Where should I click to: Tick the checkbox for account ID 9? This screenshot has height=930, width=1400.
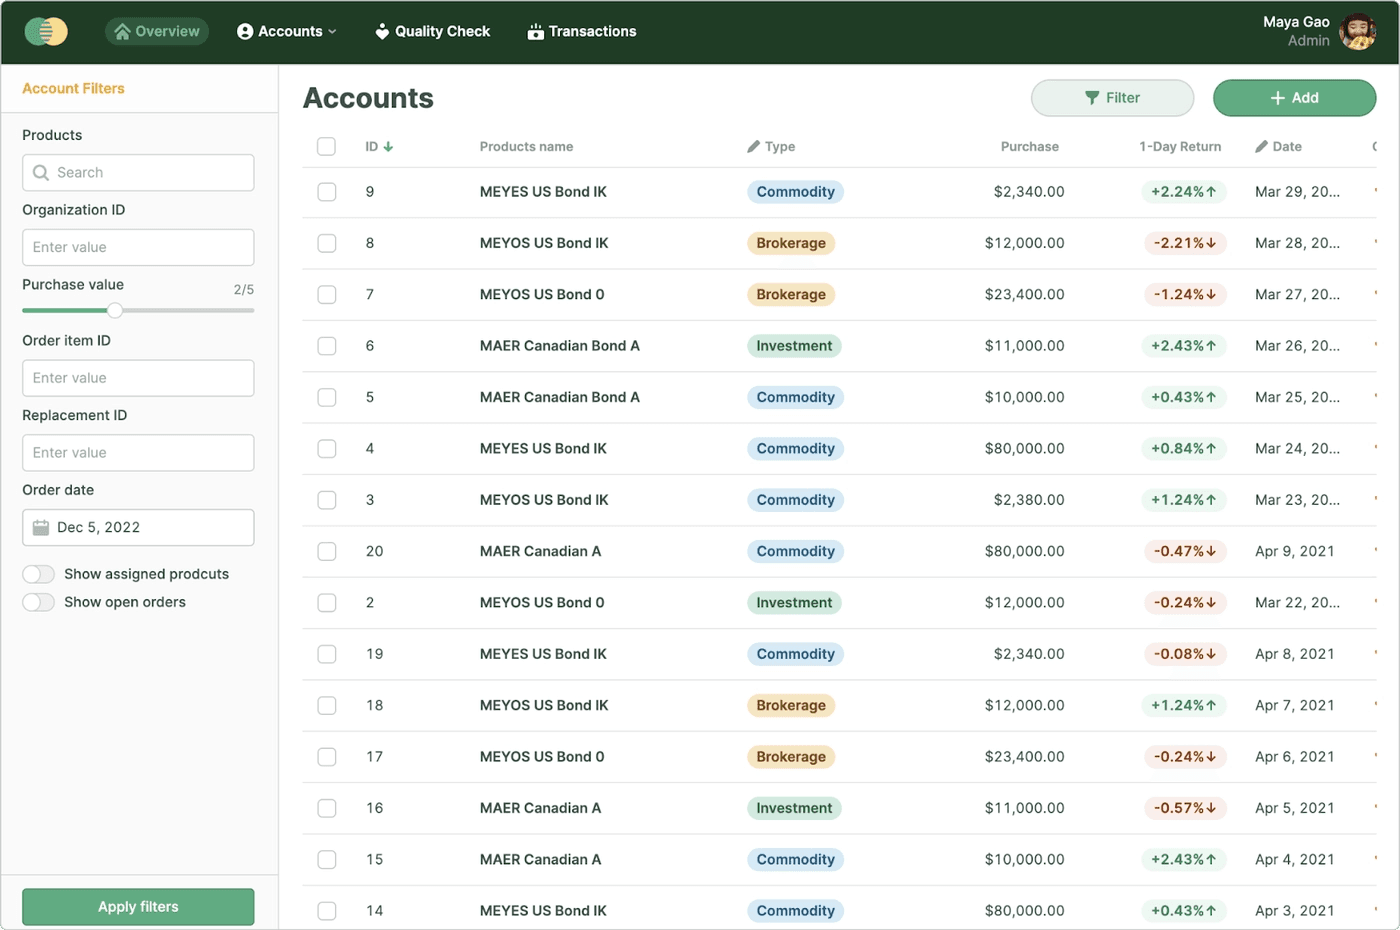tap(327, 192)
